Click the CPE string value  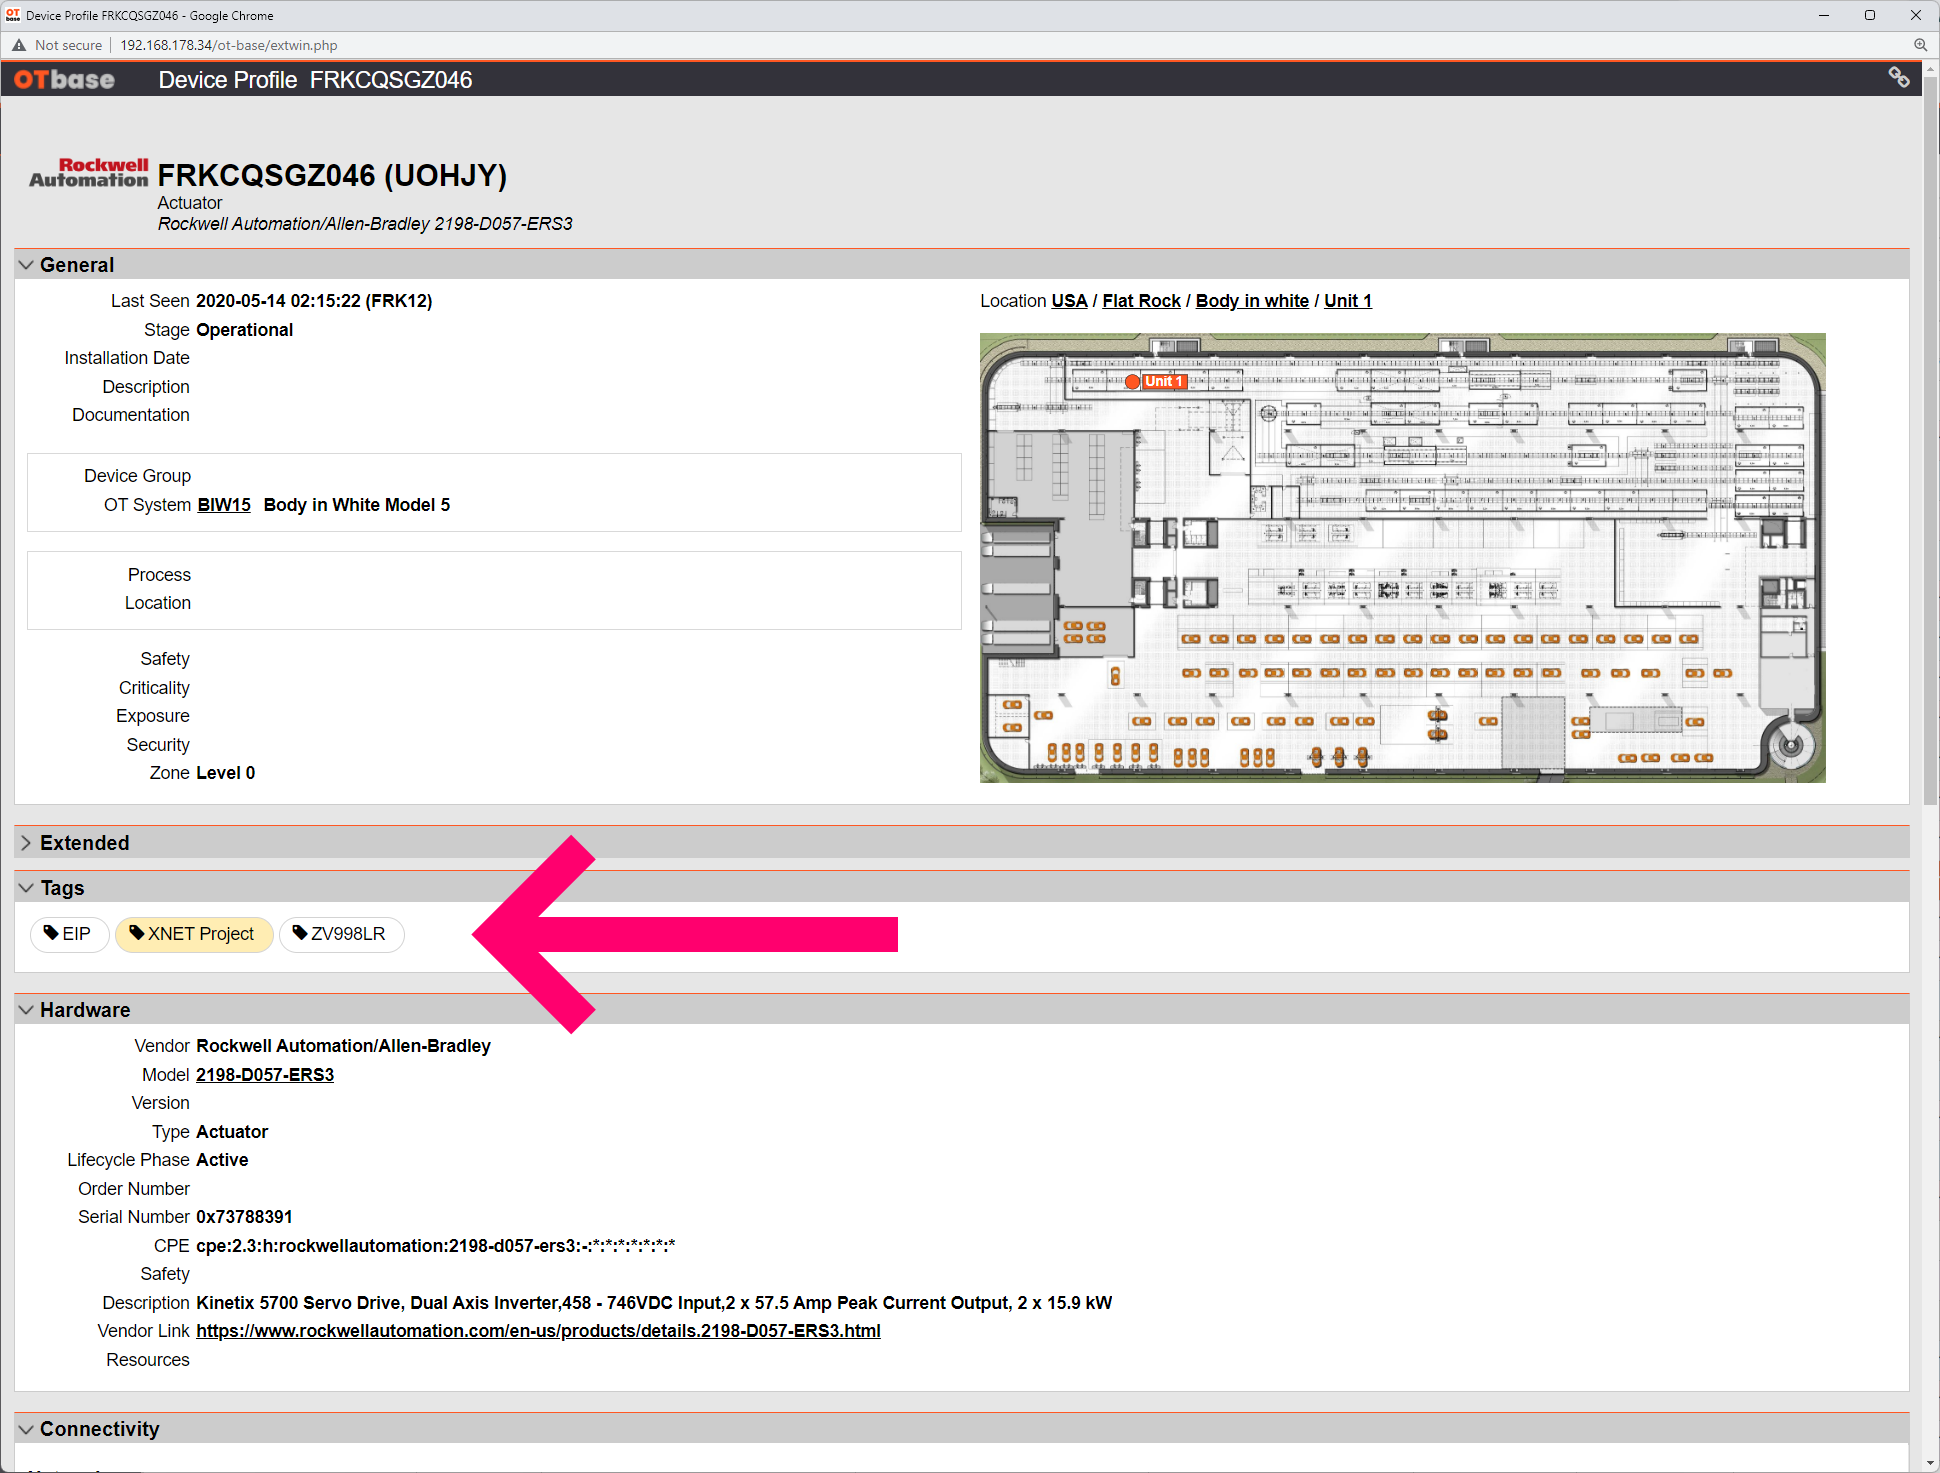tap(436, 1246)
